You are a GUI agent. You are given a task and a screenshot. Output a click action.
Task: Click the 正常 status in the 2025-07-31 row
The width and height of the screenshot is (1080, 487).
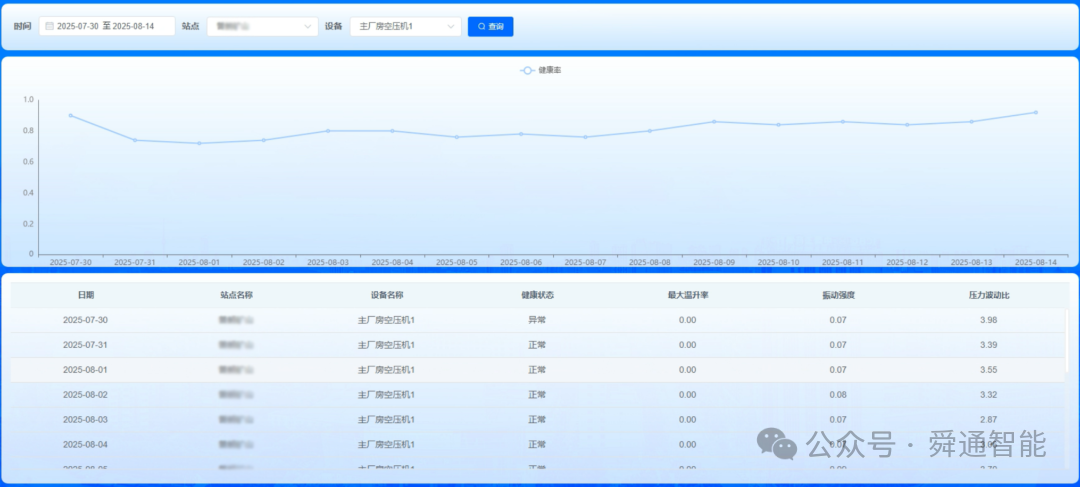(537, 345)
